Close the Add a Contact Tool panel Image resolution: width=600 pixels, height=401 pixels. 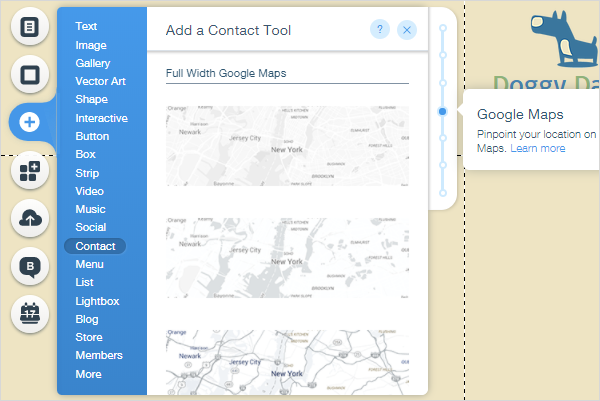tap(407, 30)
